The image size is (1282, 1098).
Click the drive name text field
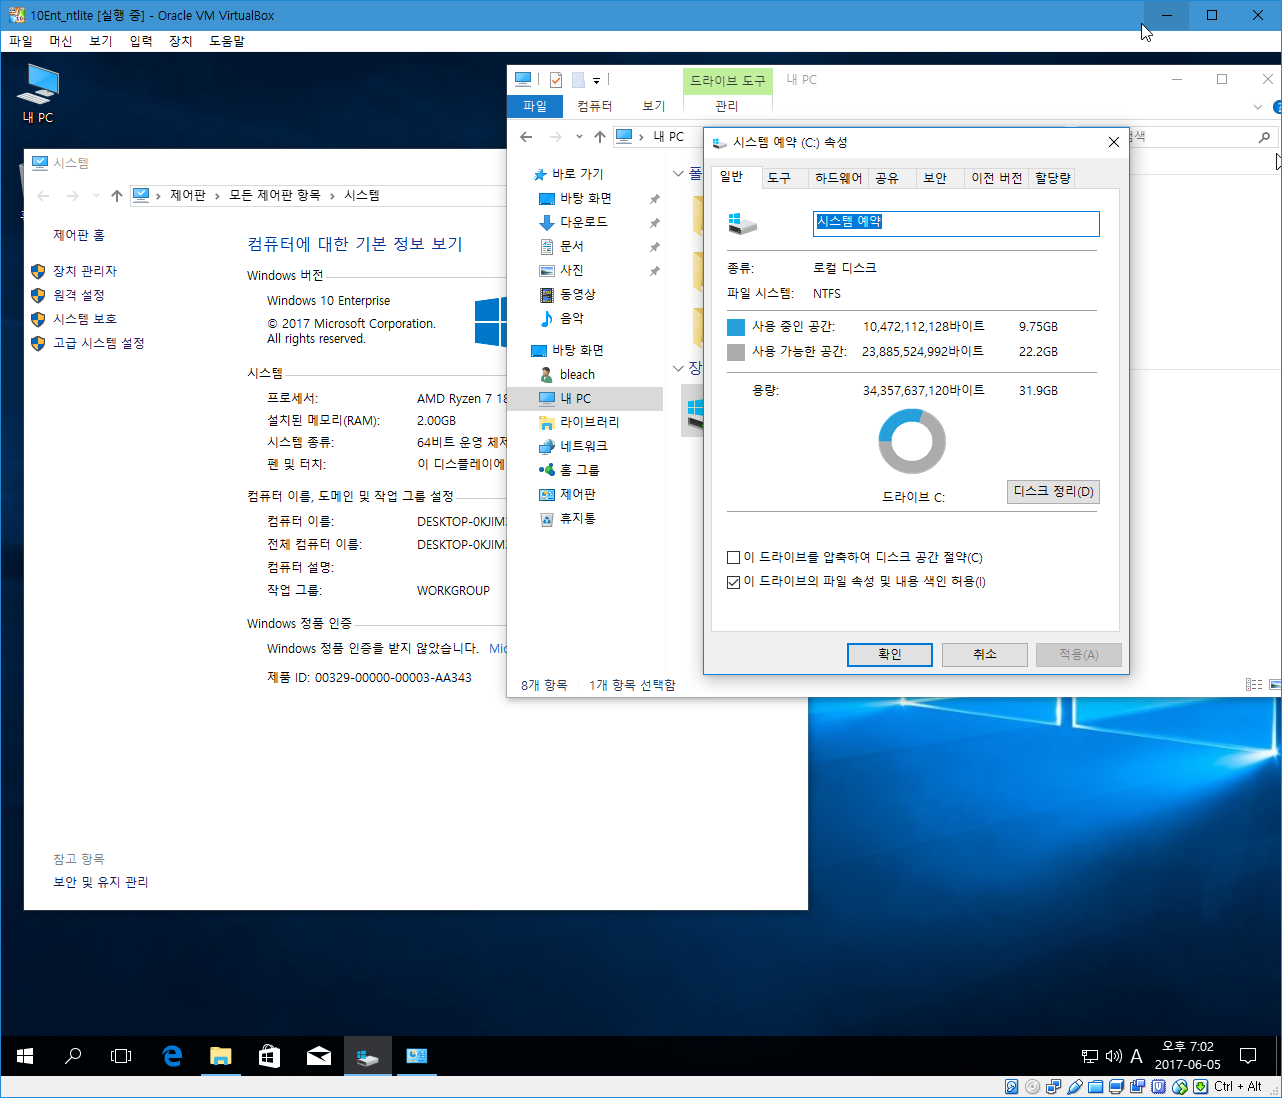click(x=956, y=223)
